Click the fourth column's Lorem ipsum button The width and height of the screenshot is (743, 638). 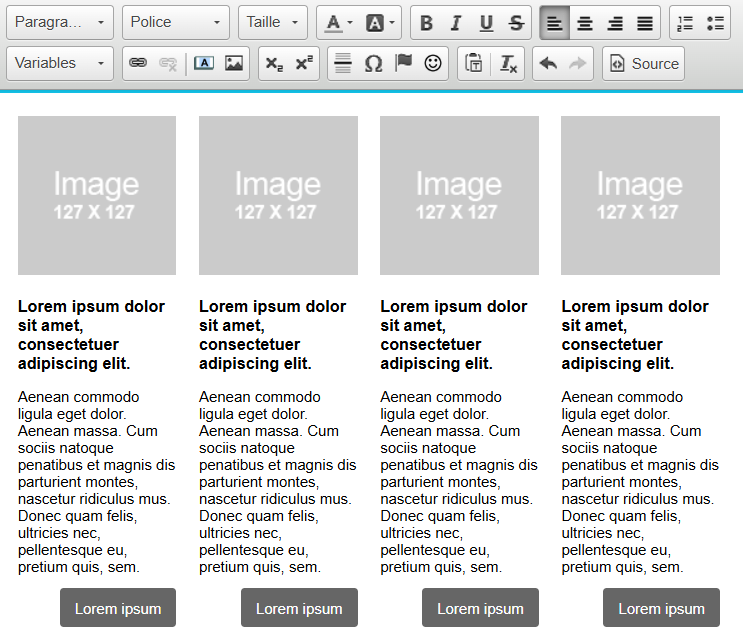point(661,608)
